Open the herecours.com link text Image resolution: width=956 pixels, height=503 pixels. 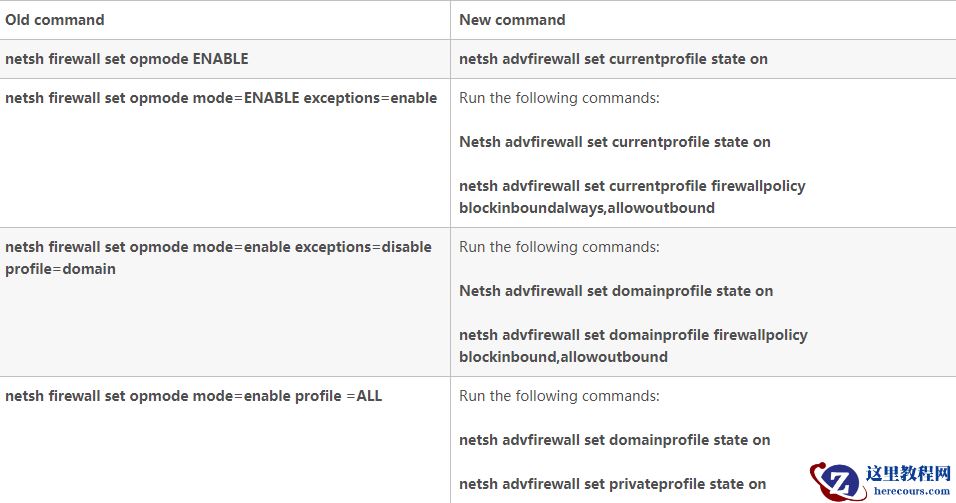(910, 491)
